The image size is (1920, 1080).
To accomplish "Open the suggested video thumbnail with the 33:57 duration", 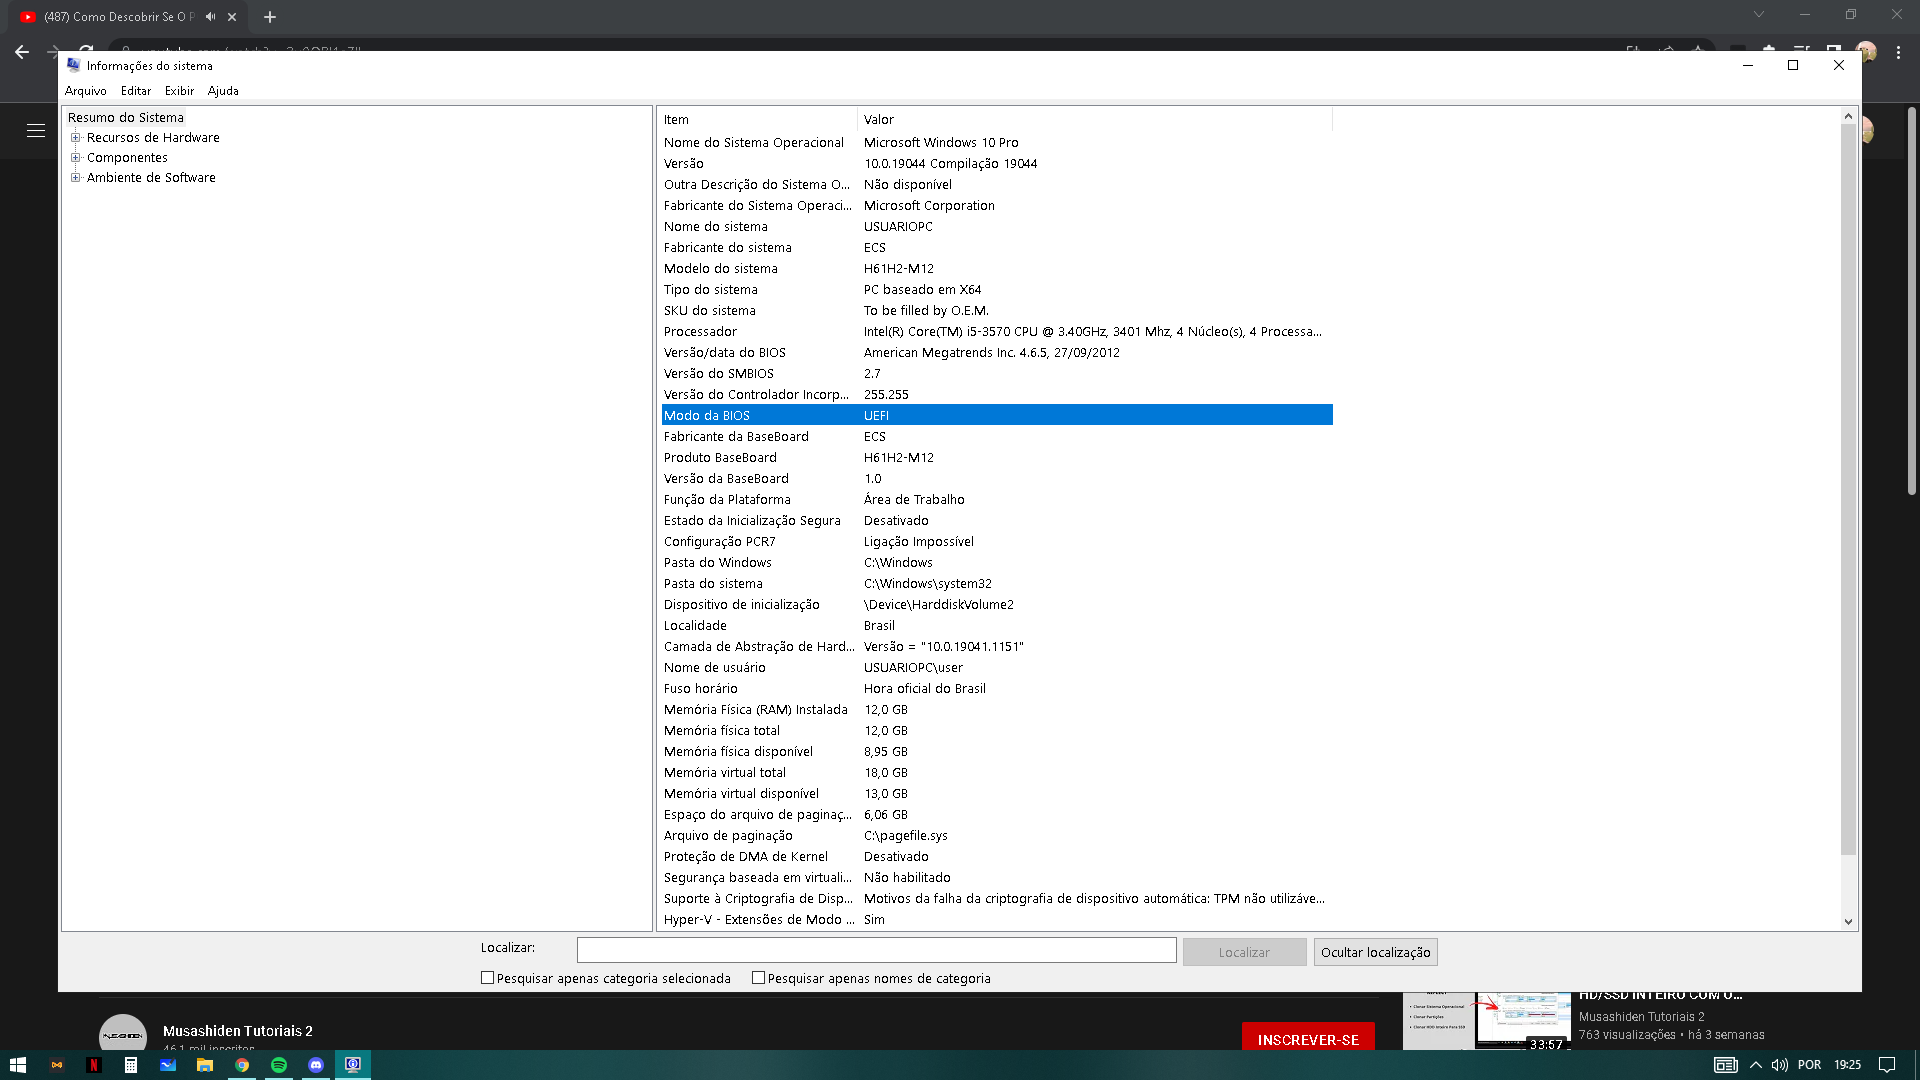I will point(1487,1022).
